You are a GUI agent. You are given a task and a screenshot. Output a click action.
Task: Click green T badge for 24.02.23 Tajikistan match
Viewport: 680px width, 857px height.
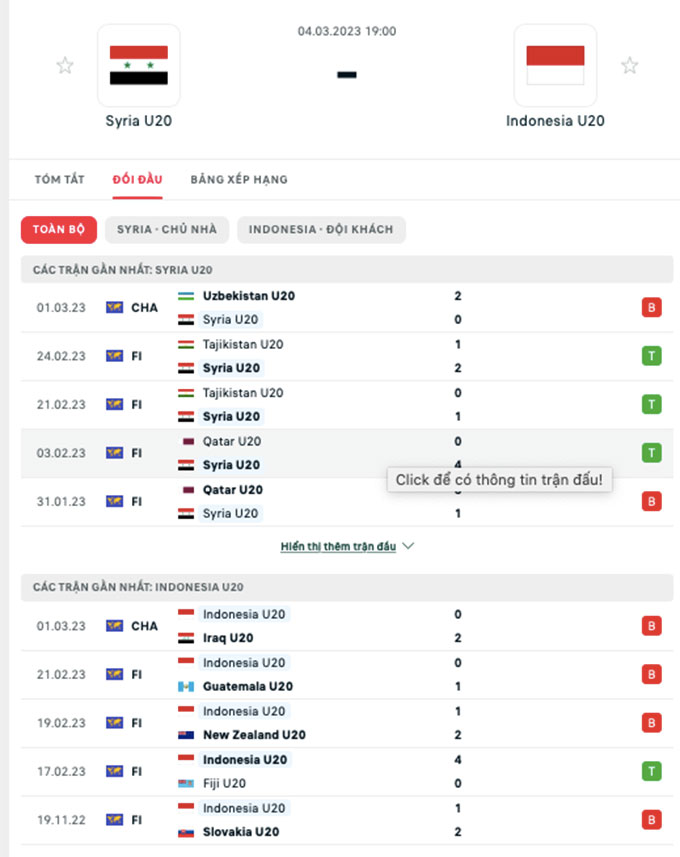click(652, 356)
